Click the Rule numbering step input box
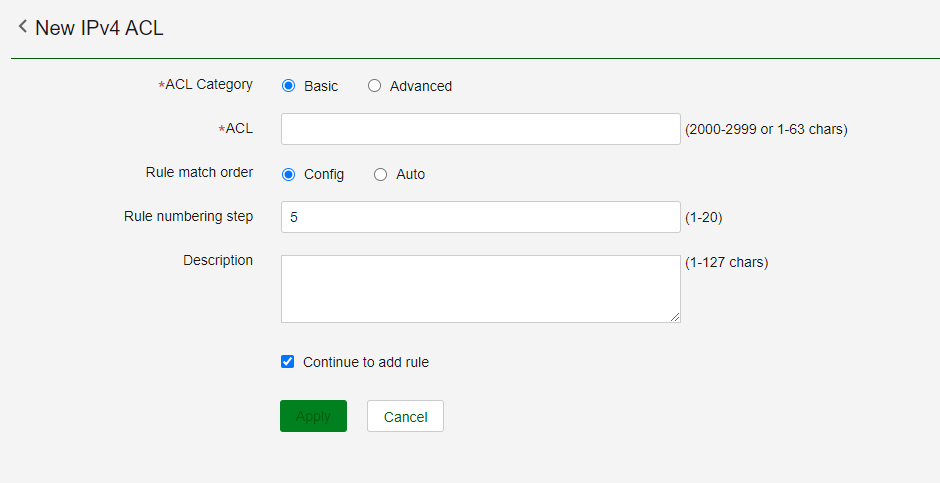This screenshot has width=940, height=483. tap(480, 217)
